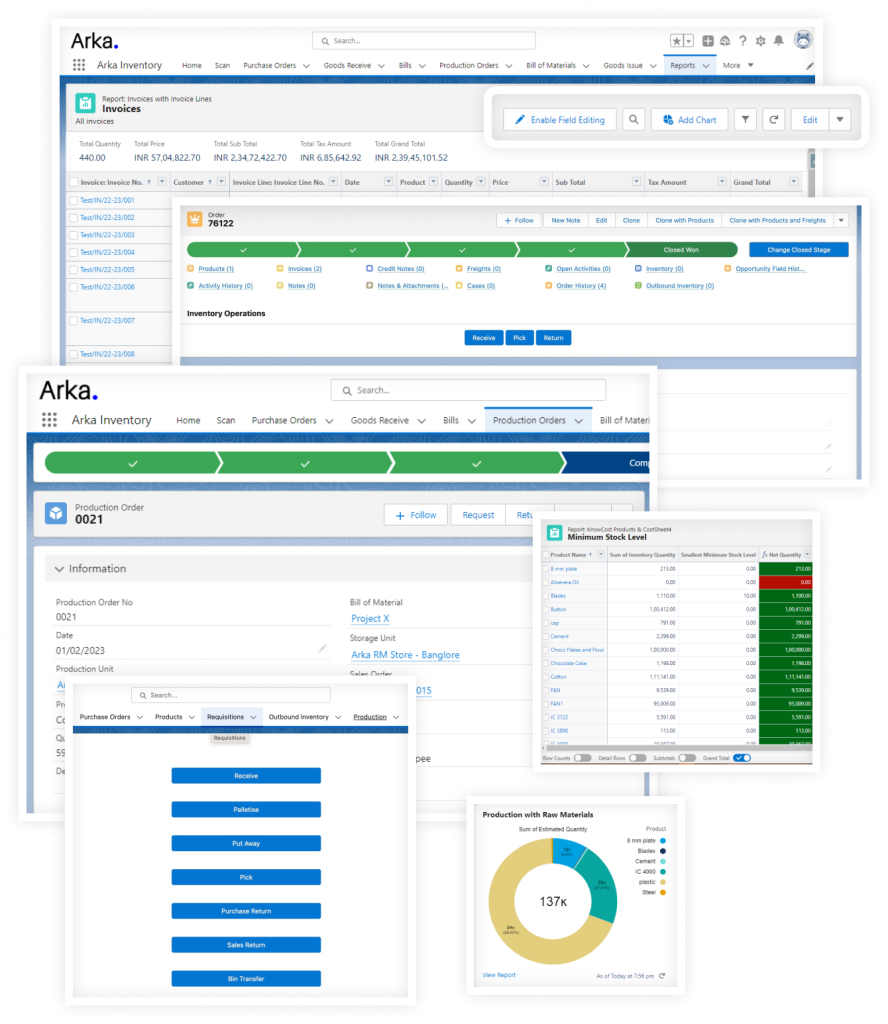The image size is (888, 1024).
Task: Tick the Cement row checkbox
Action: (x=546, y=636)
